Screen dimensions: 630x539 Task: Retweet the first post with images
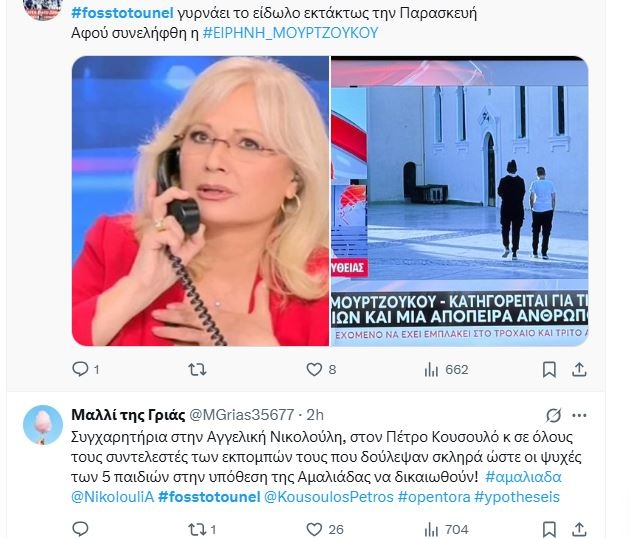(x=197, y=369)
